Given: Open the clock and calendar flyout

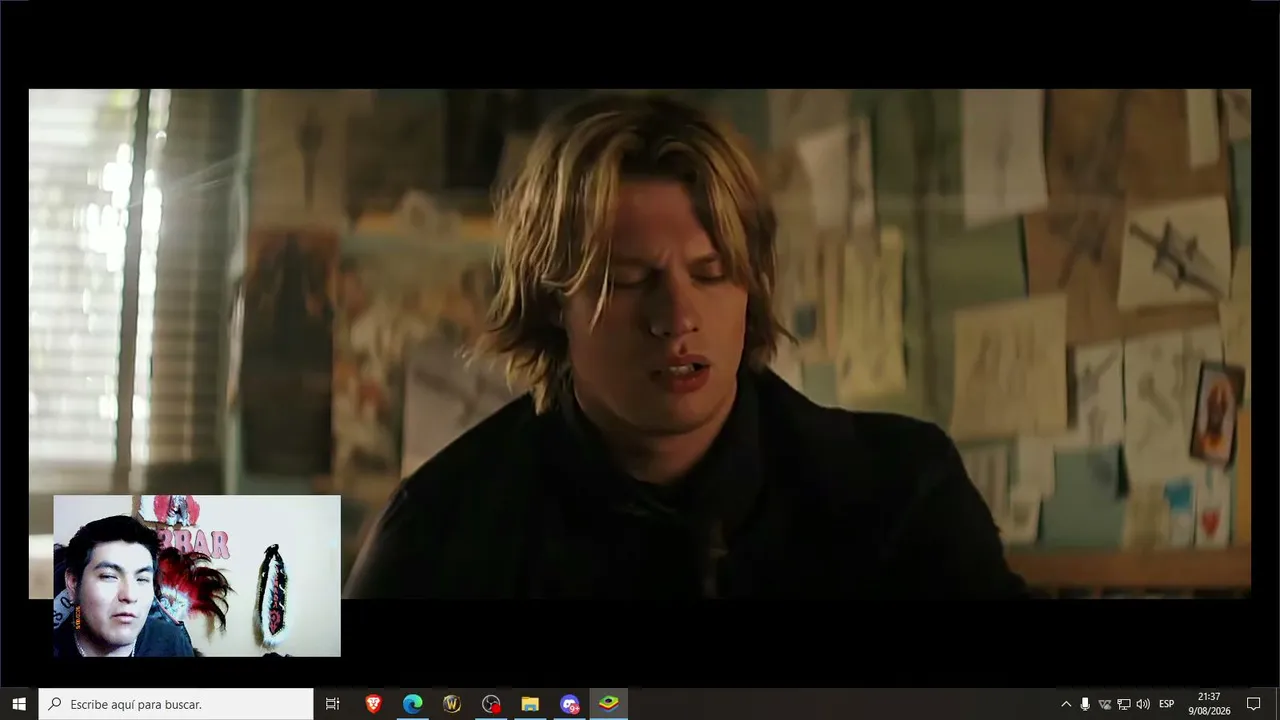Looking at the screenshot, I should pyautogui.click(x=1209, y=704).
